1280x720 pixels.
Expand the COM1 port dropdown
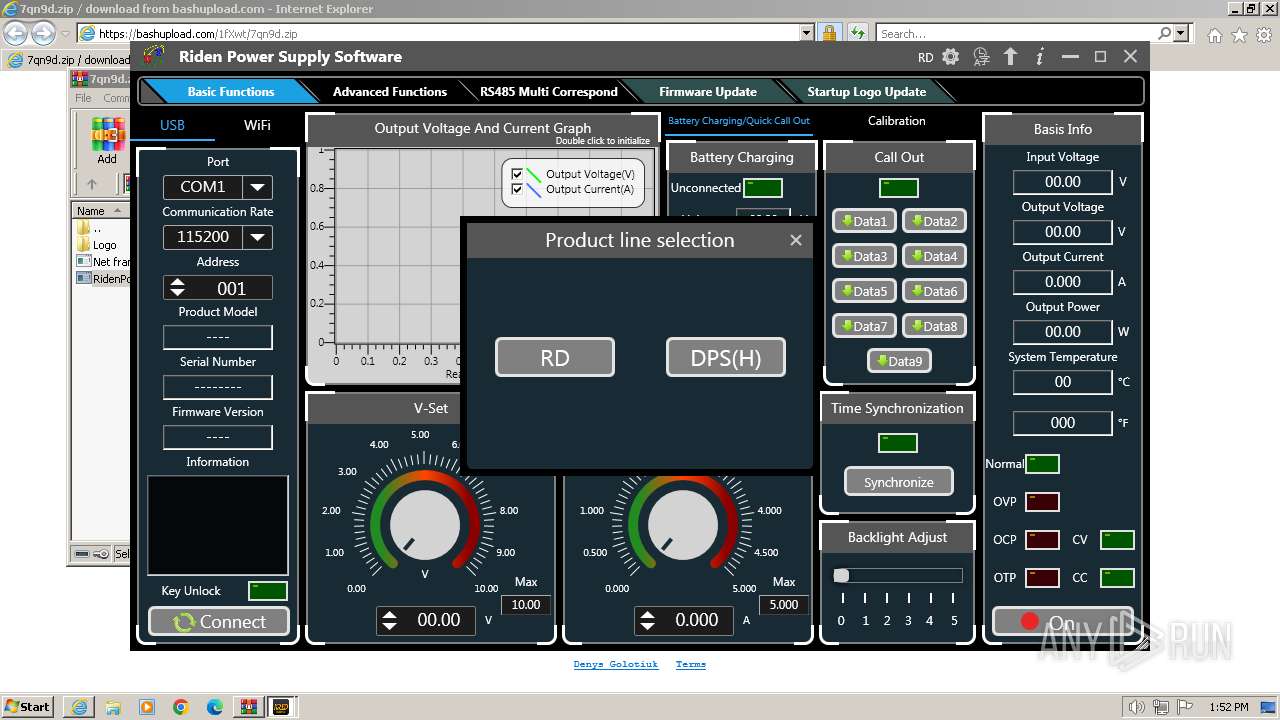tap(257, 187)
